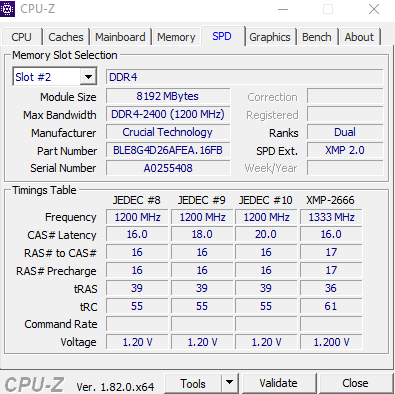Click the Serial Number field A0255408
395x394 pixels.
point(168,168)
